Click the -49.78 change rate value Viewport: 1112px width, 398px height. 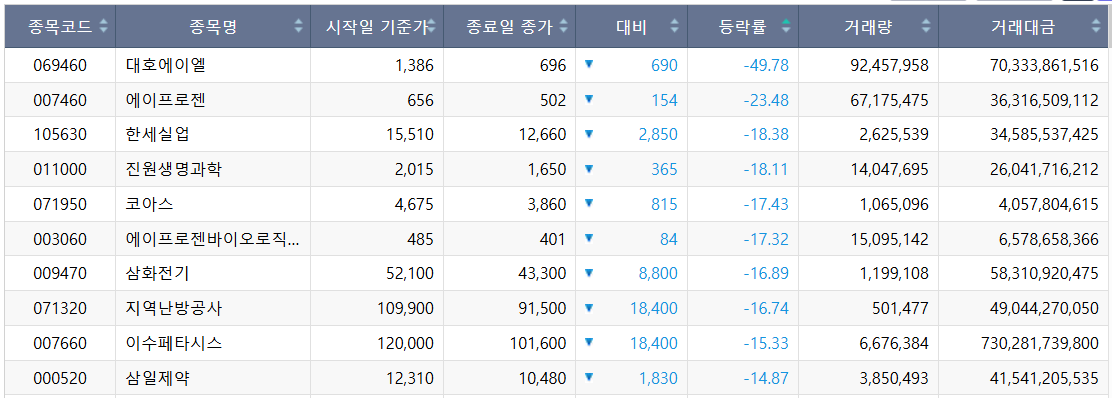tap(766, 66)
